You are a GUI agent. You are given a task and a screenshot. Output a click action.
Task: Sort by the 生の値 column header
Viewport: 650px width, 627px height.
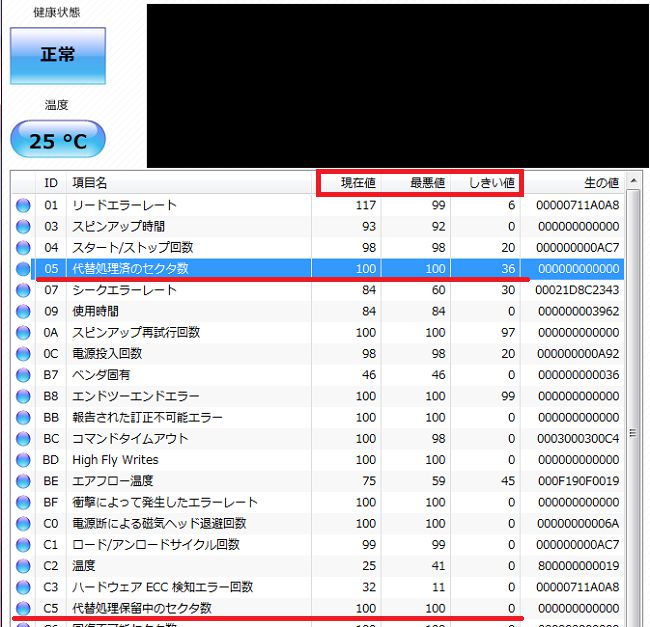tap(572, 183)
